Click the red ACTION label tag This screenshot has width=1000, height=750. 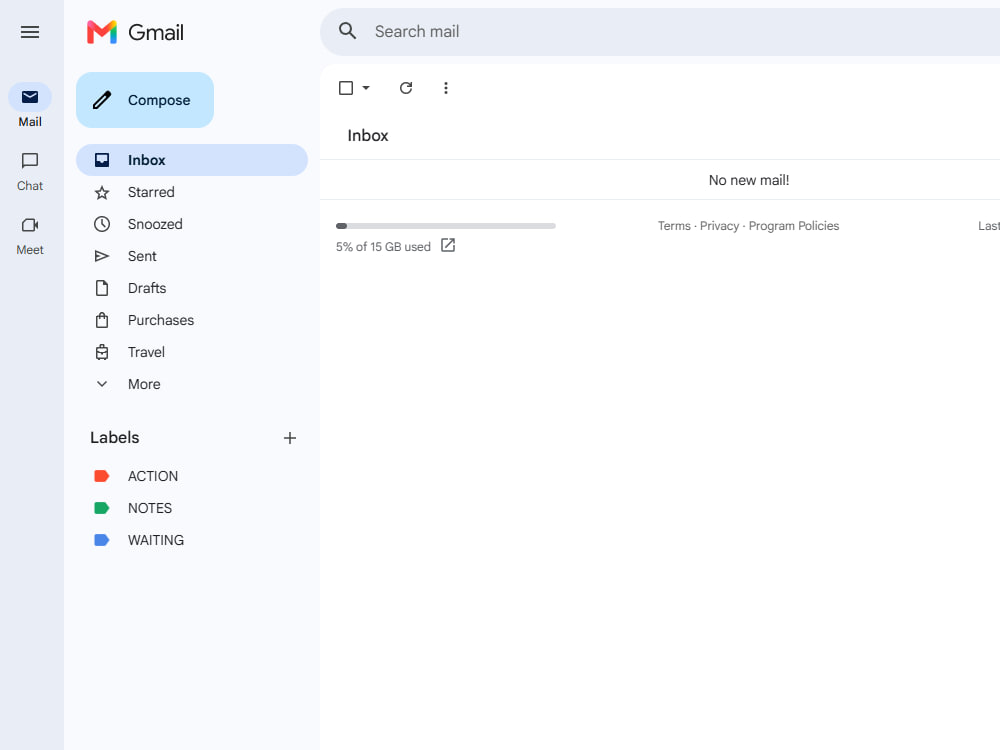click(102, 476)
